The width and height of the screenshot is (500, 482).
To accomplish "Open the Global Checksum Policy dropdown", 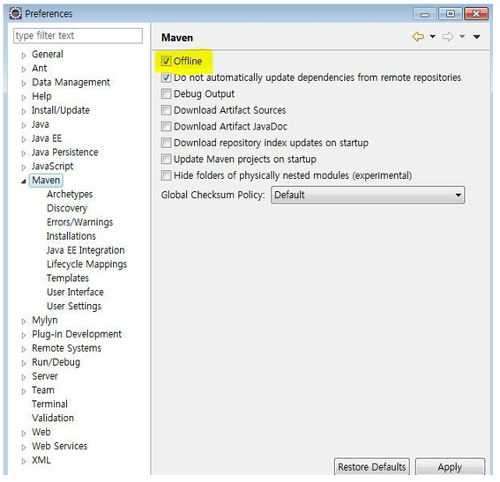I will tap(368, 195).
